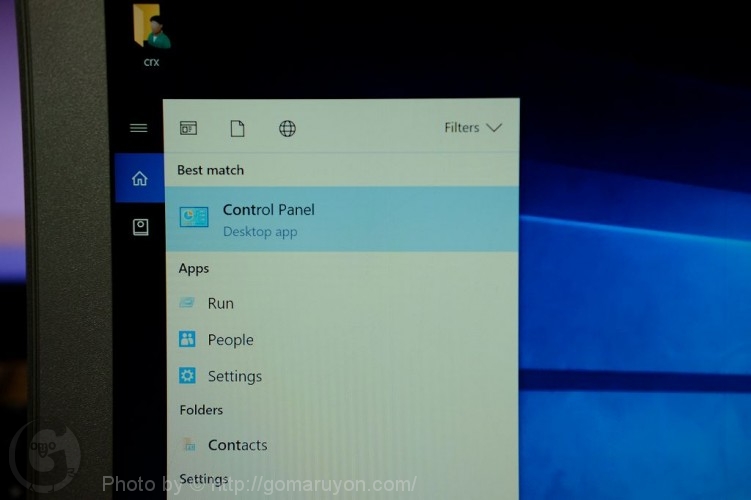Open Control Panel best match result
The image size is (751, 500).
[342, 219]
